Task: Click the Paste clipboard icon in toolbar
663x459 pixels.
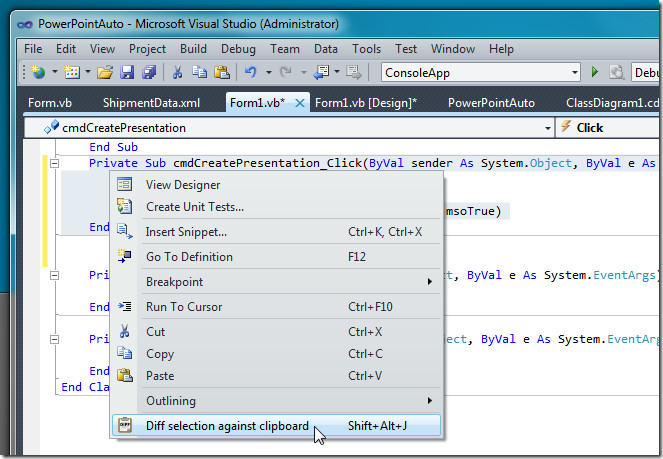Action: coord(222,72)
